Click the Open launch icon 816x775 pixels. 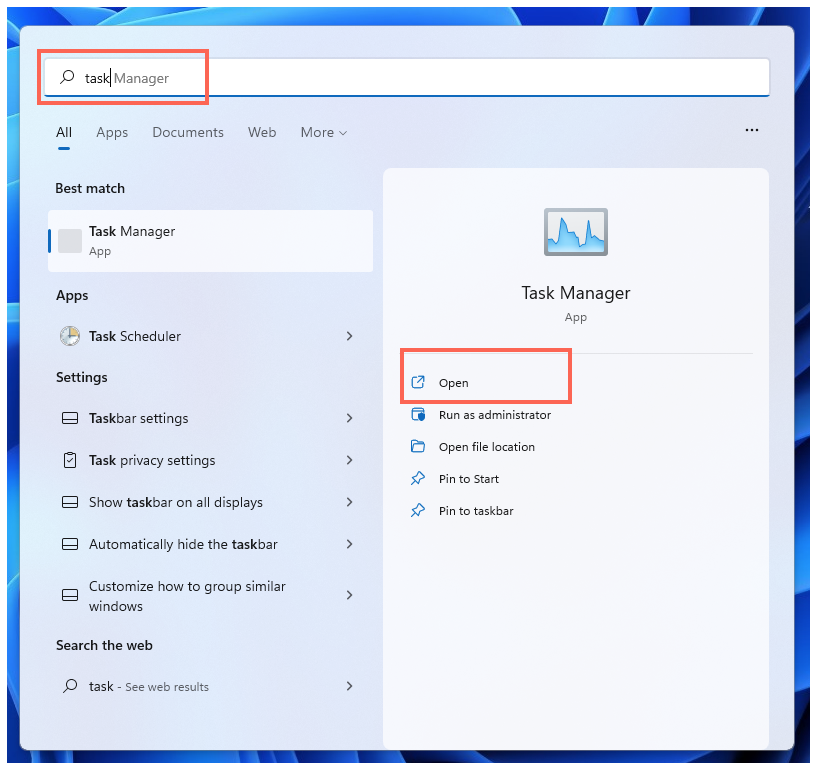[418, 383]
